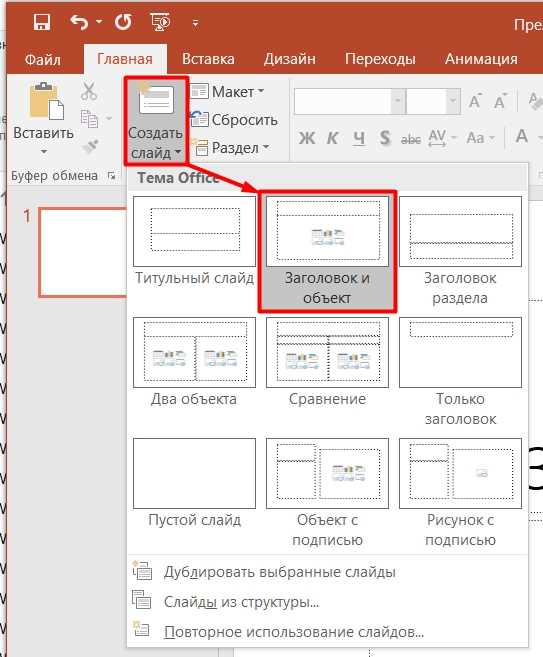Expand the Создать слайд dropdown arrow

pyautogui.click(x=178, y=152)
